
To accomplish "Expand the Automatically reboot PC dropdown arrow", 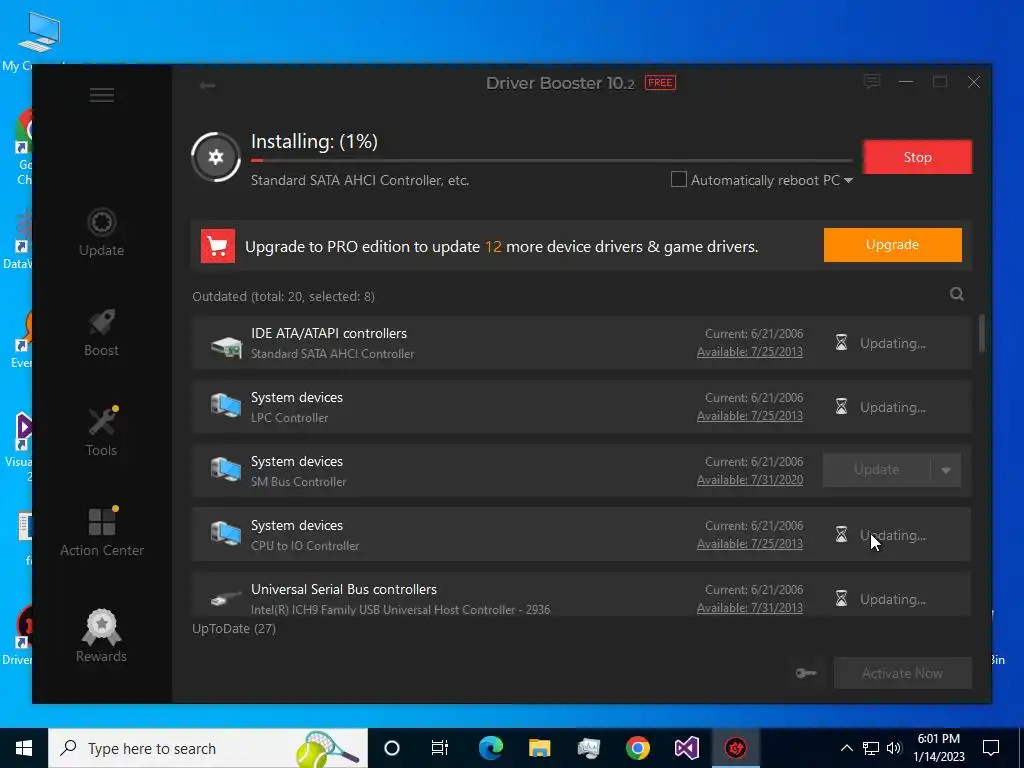I will 848,181.
